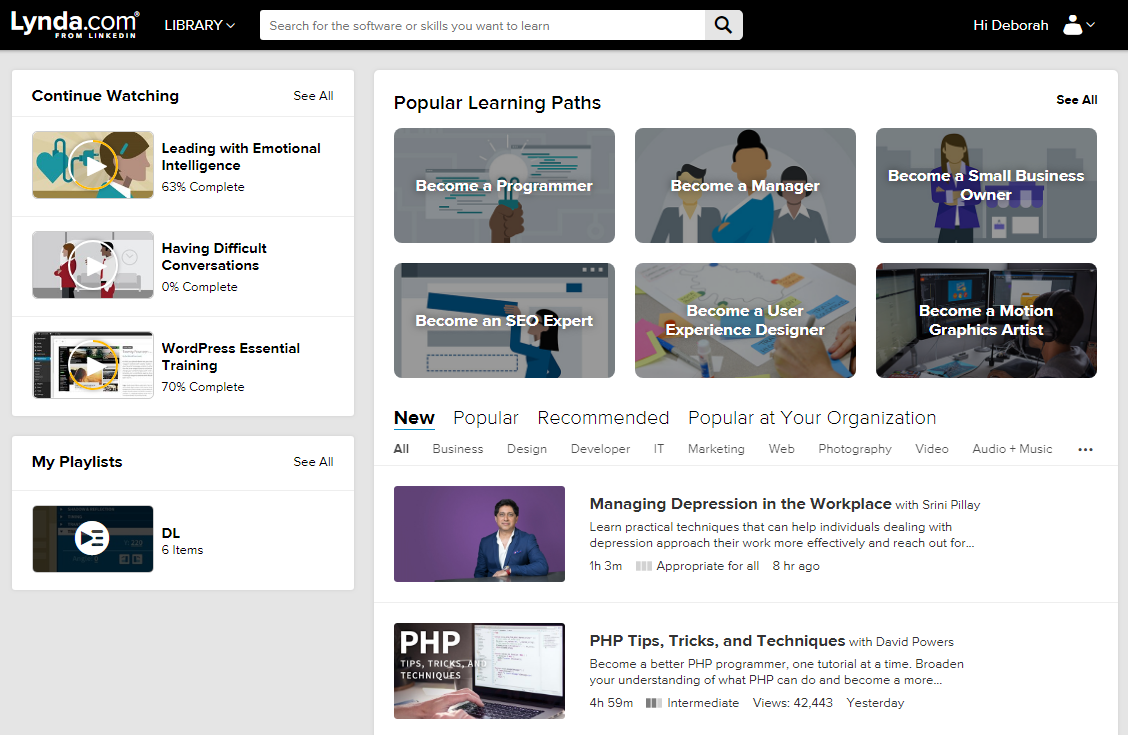The image size is (1128, 735).
Task: Filter courses by Design
Action: coord(527,449)
